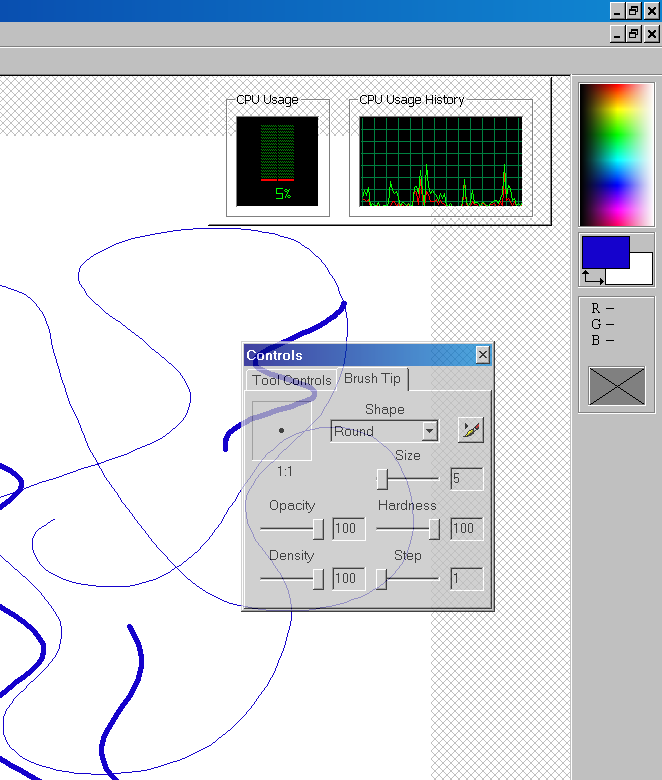Click the Density slider handle

[x=318, y=579]
